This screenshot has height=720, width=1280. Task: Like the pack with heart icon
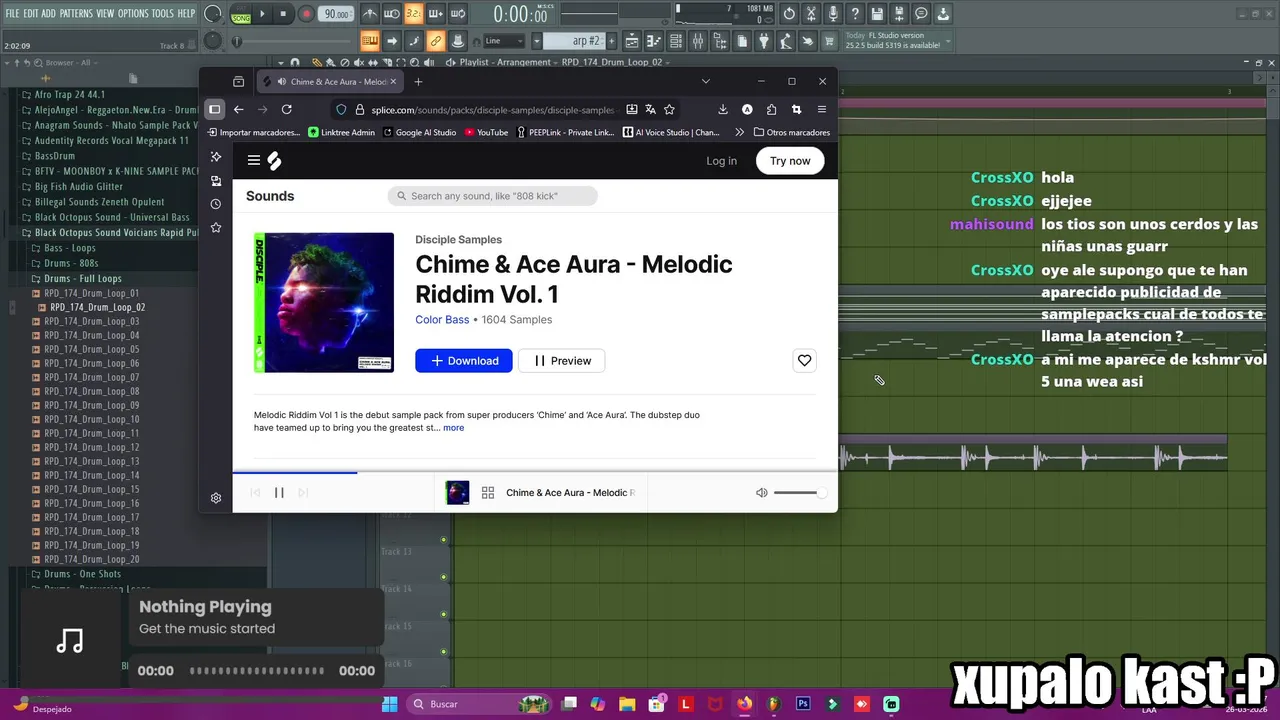coord(804,360)
